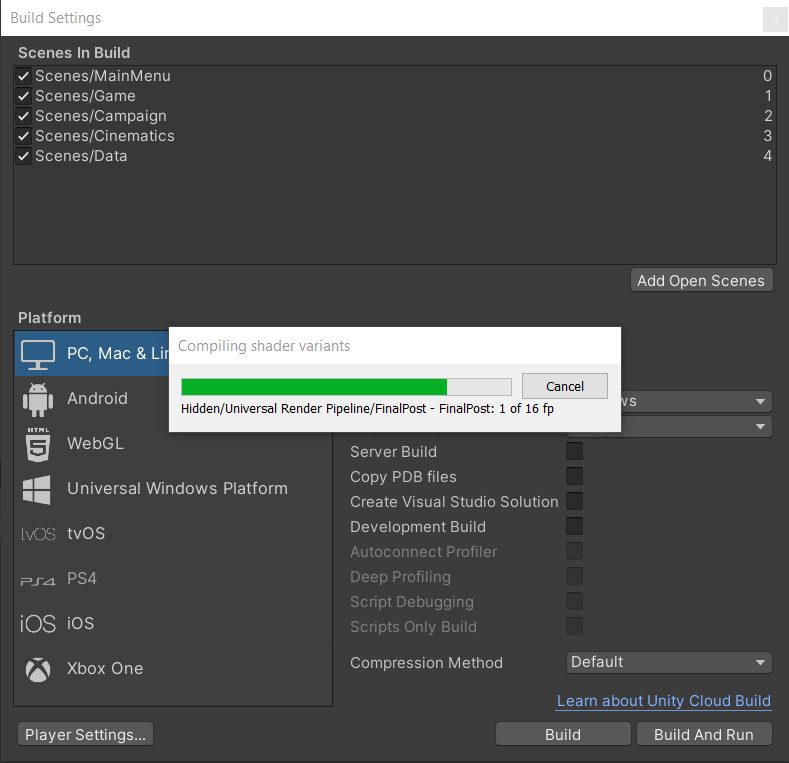Select the PS4 platform icon
The width and height of the screenshot is (789, 763).
38,581
